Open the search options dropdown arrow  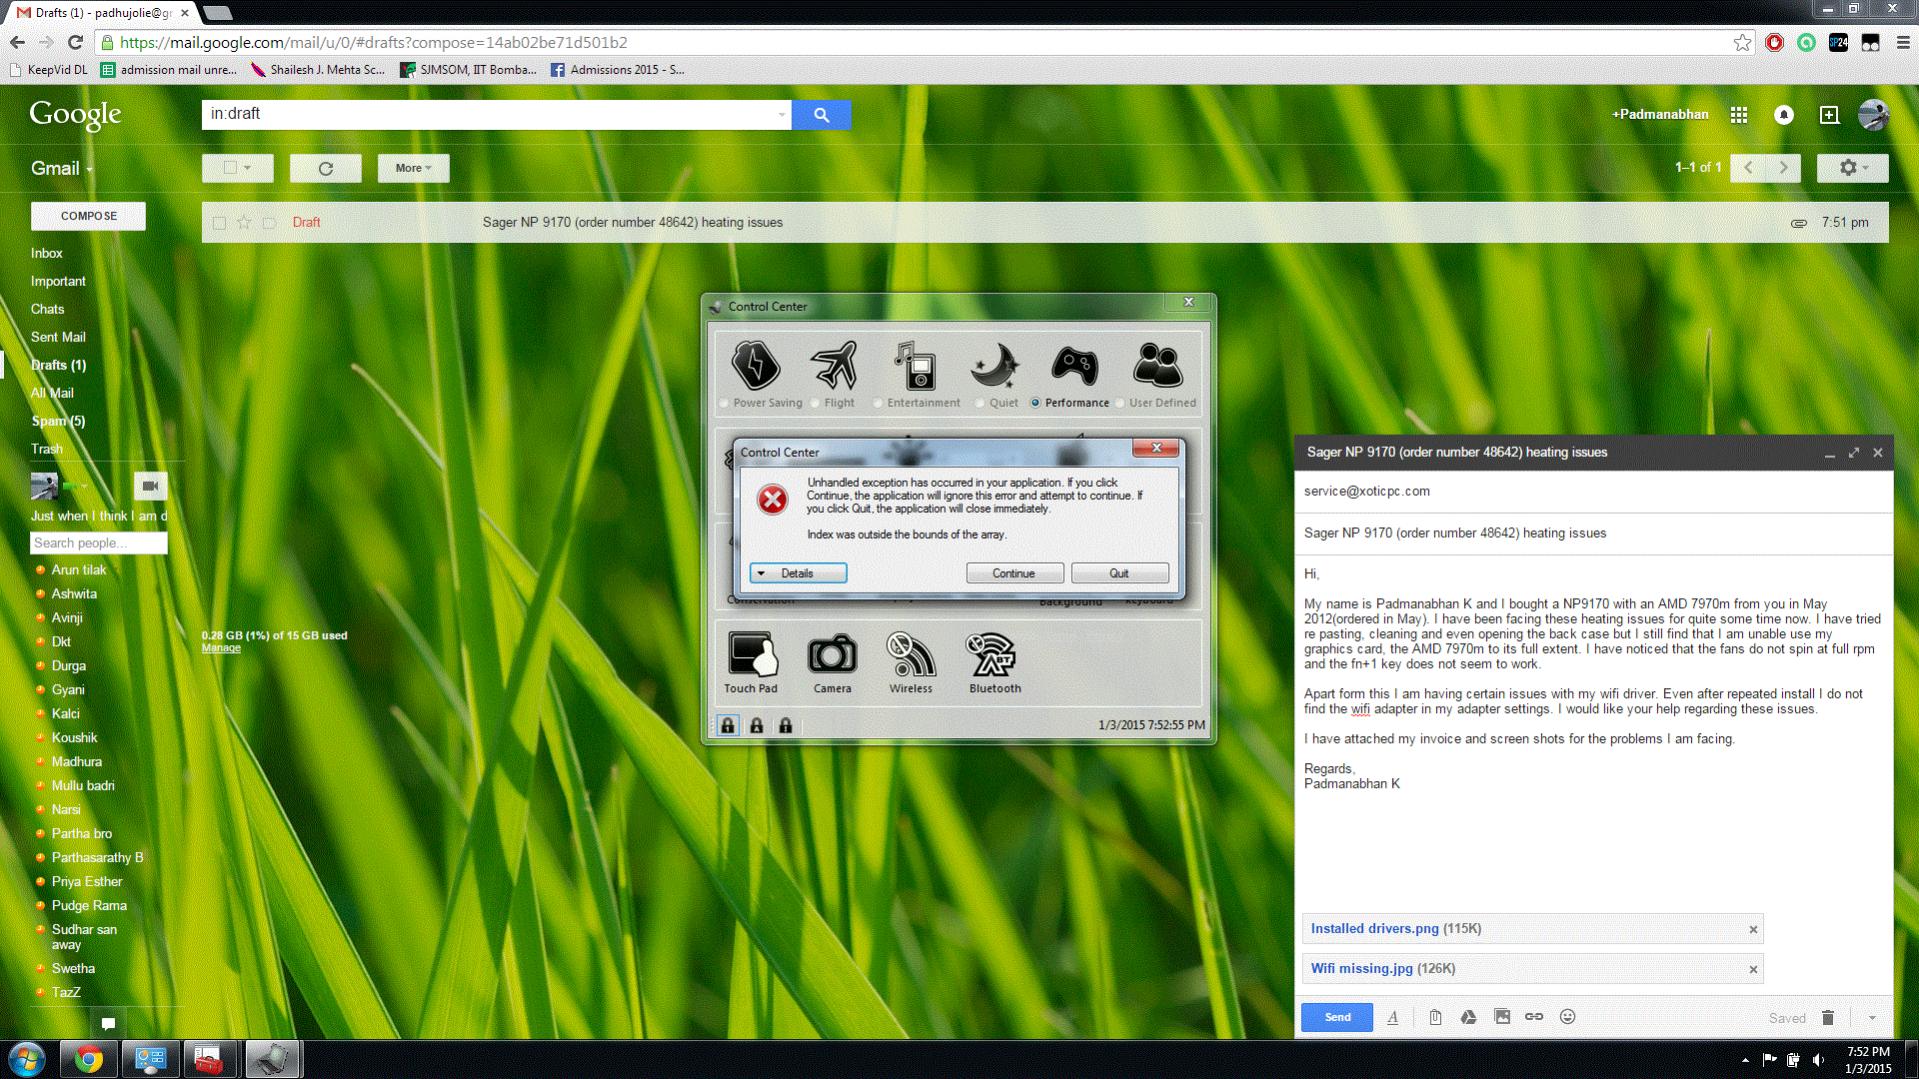coord(781,115)
